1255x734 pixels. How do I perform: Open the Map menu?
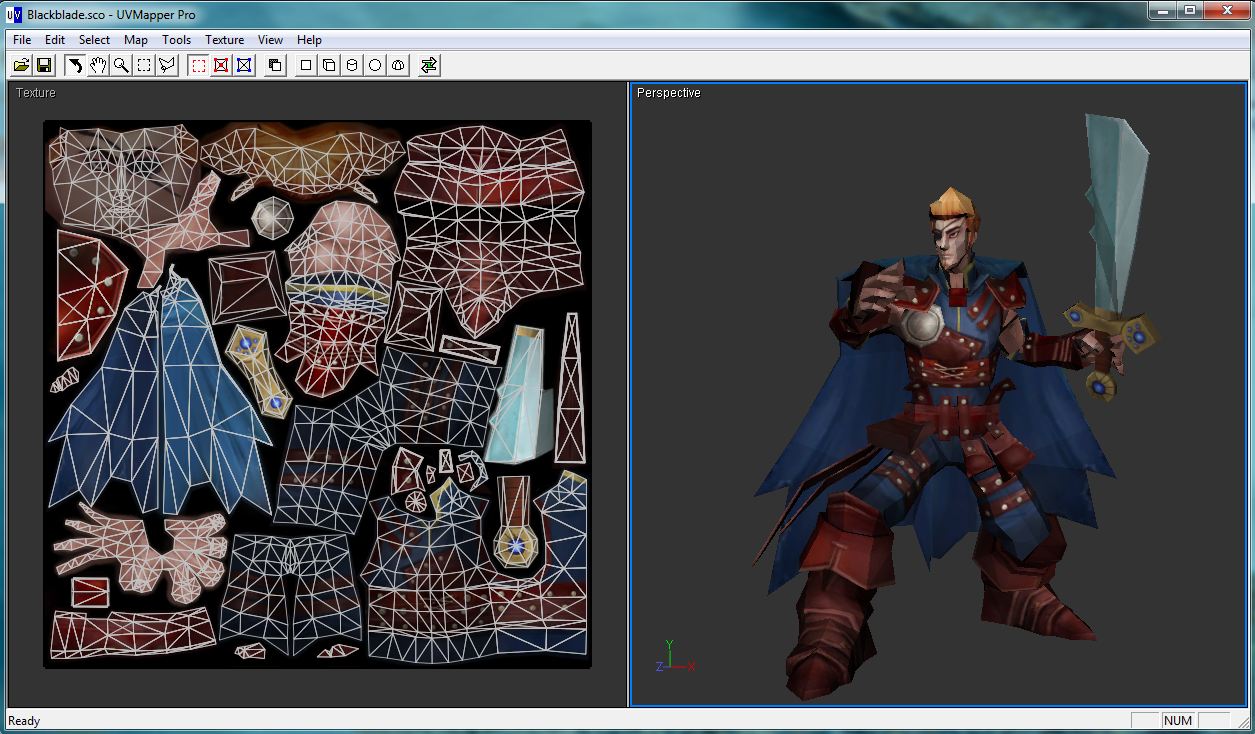135,40
